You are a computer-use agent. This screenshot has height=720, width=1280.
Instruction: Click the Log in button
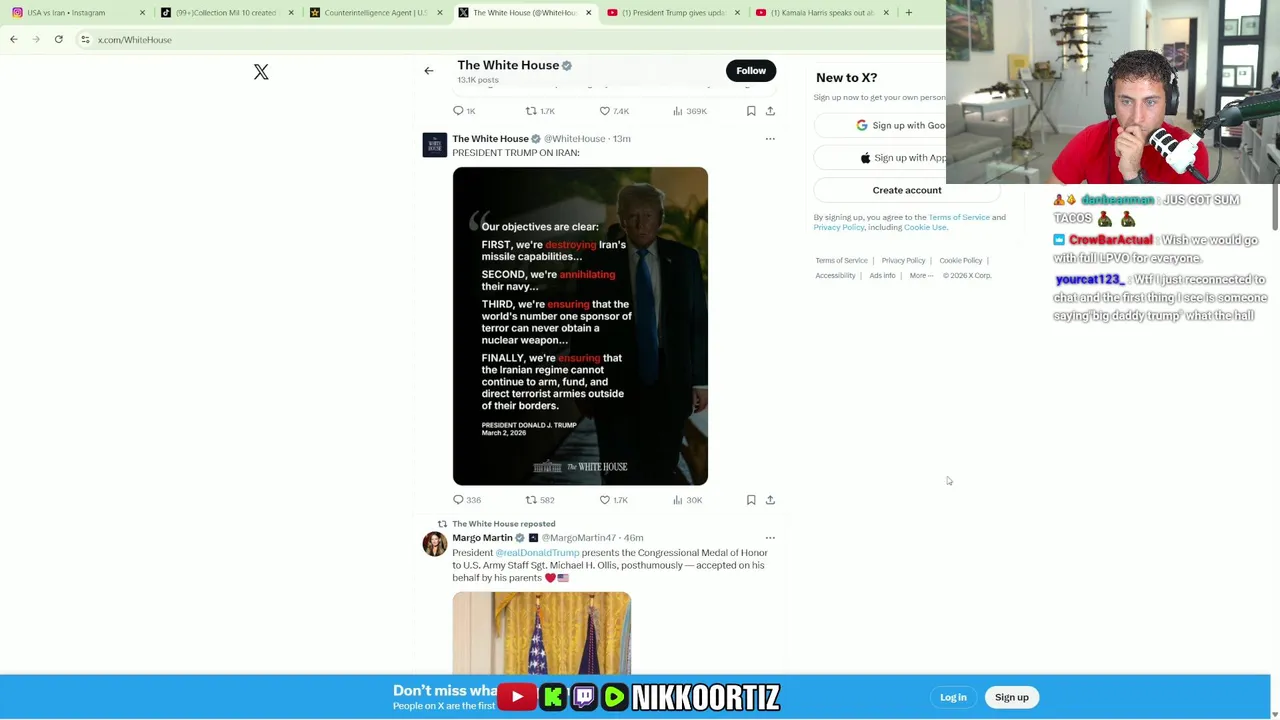click(953, 698)
